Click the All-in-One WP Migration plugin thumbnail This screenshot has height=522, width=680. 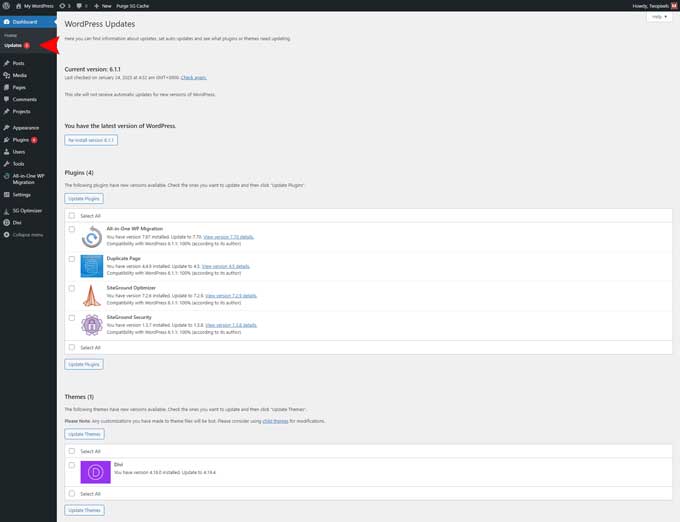click(92, 237)
